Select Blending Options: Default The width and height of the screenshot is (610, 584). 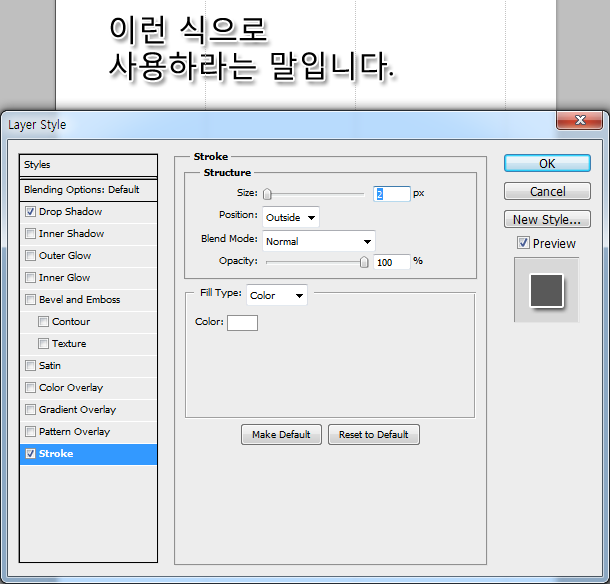pos(88,190)
